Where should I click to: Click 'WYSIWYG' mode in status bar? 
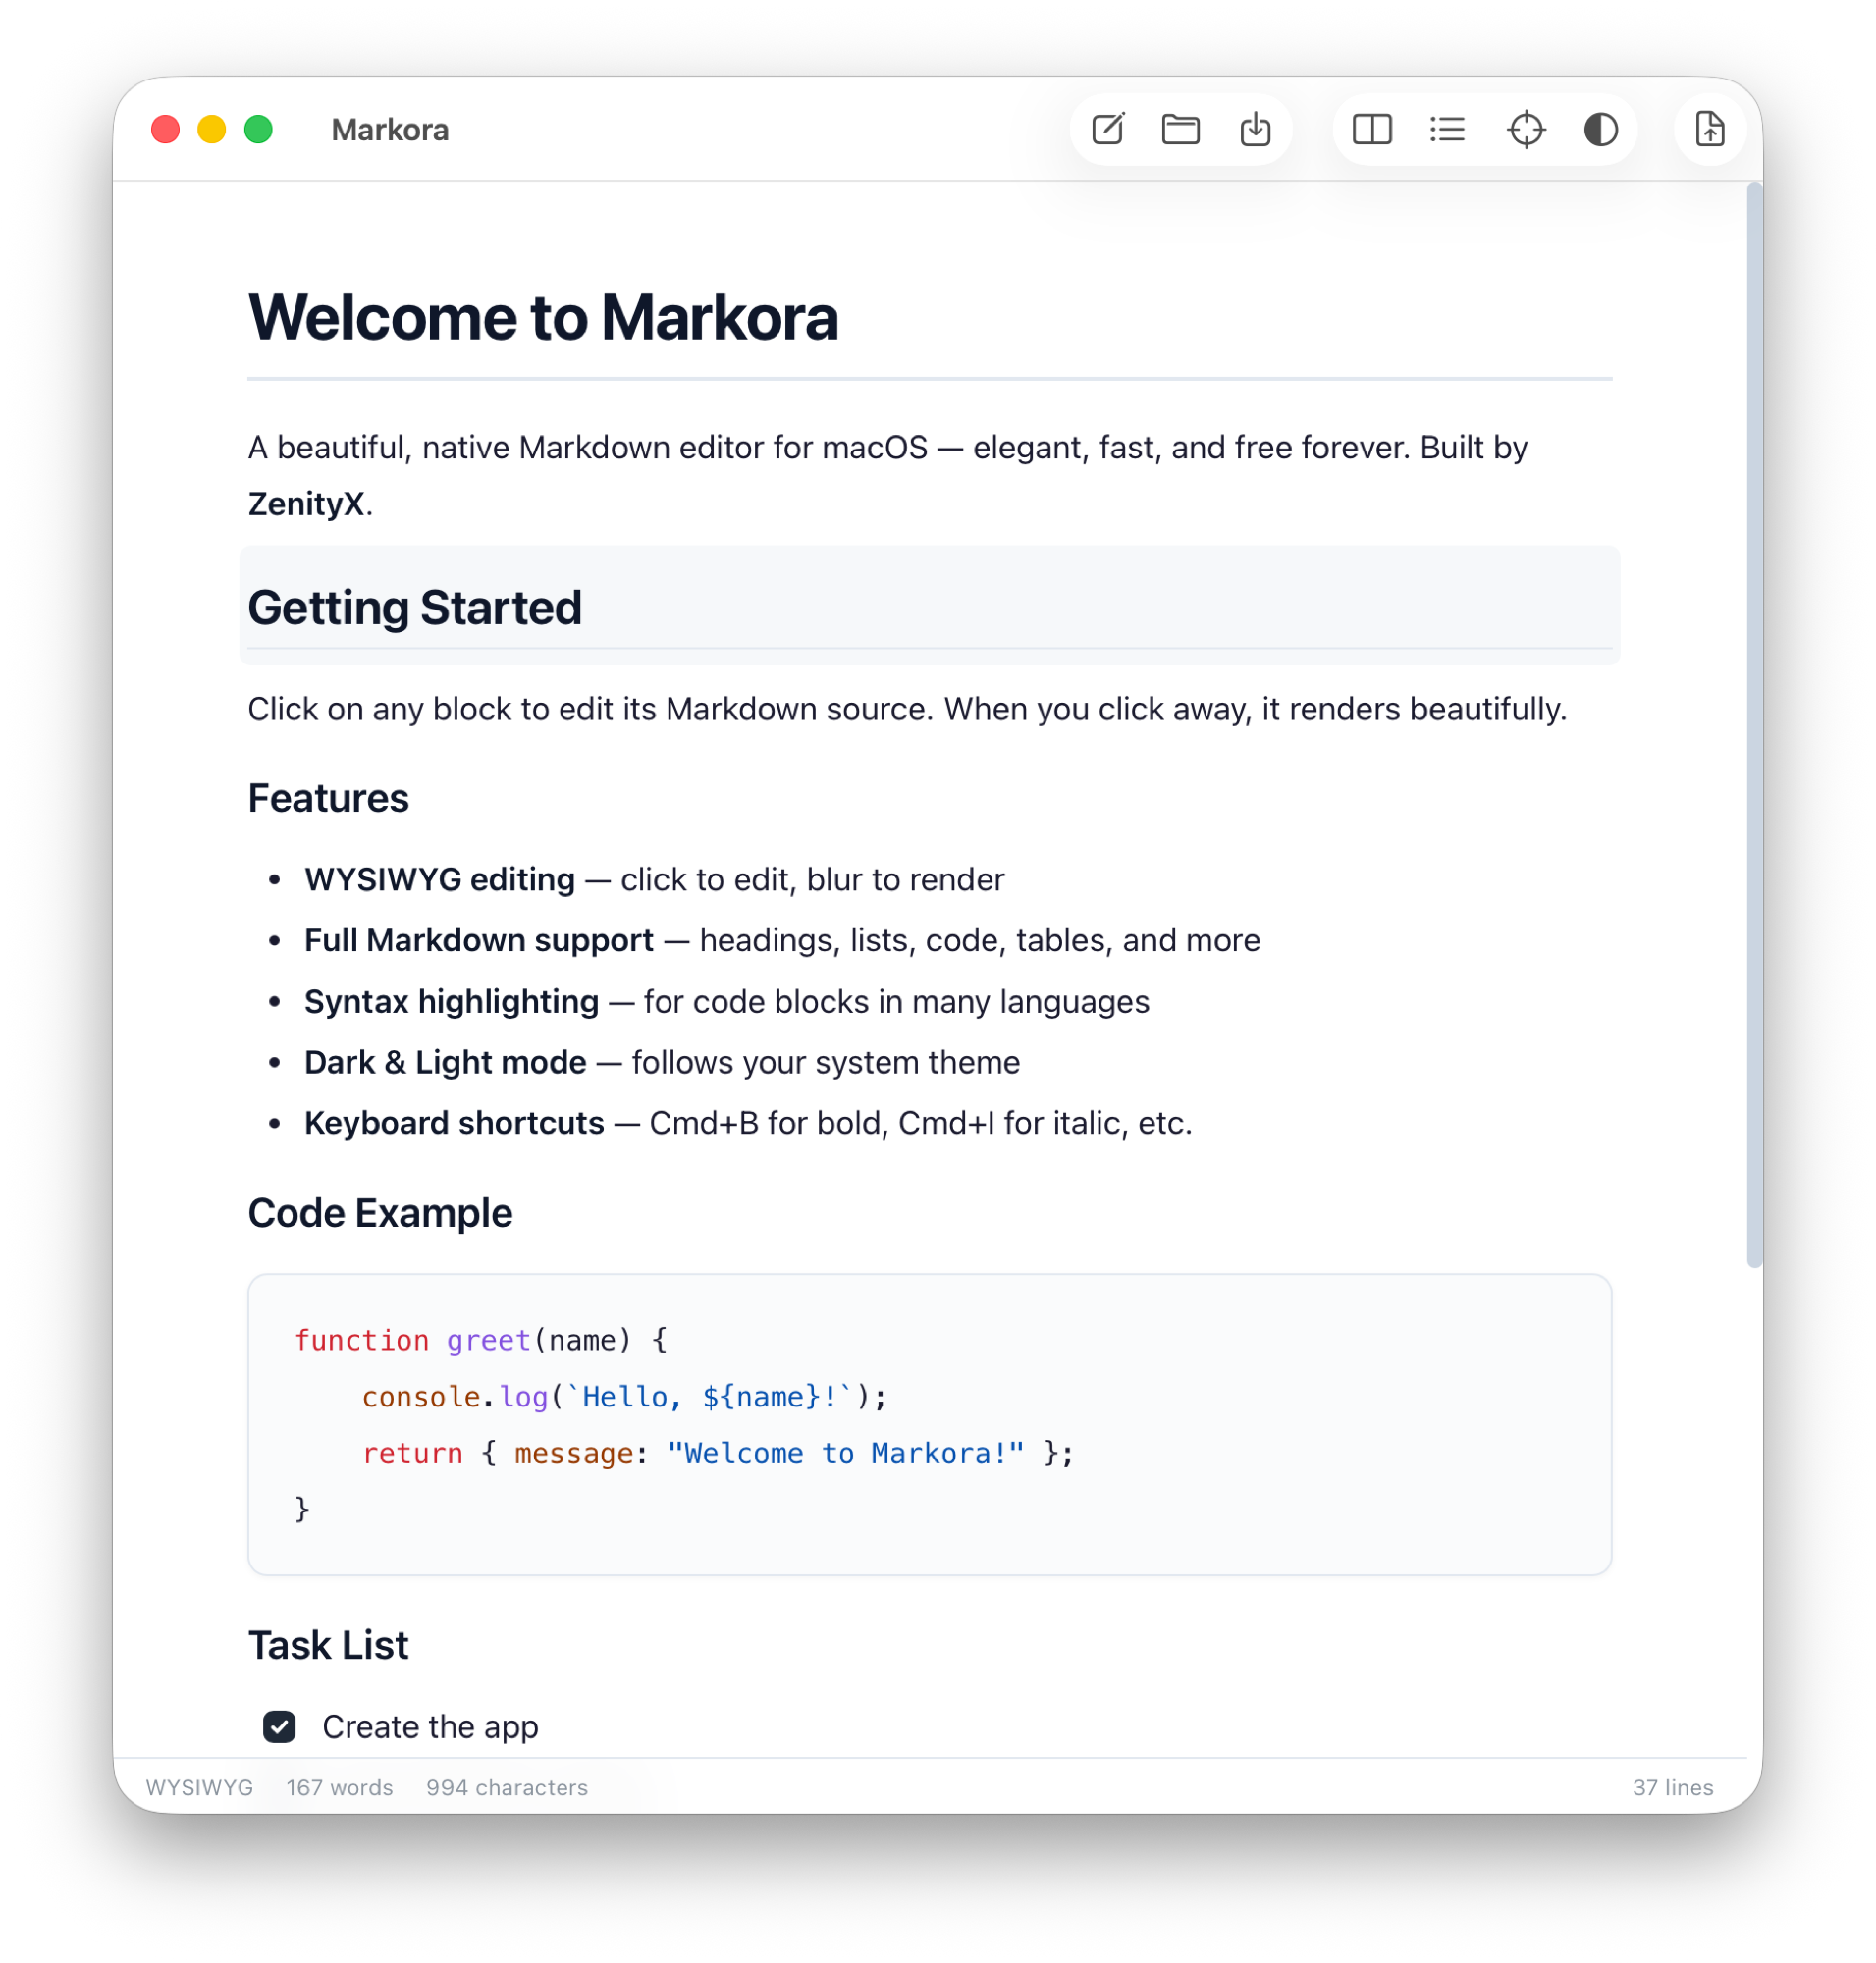pyautogui.click(x=200, y=1788)
